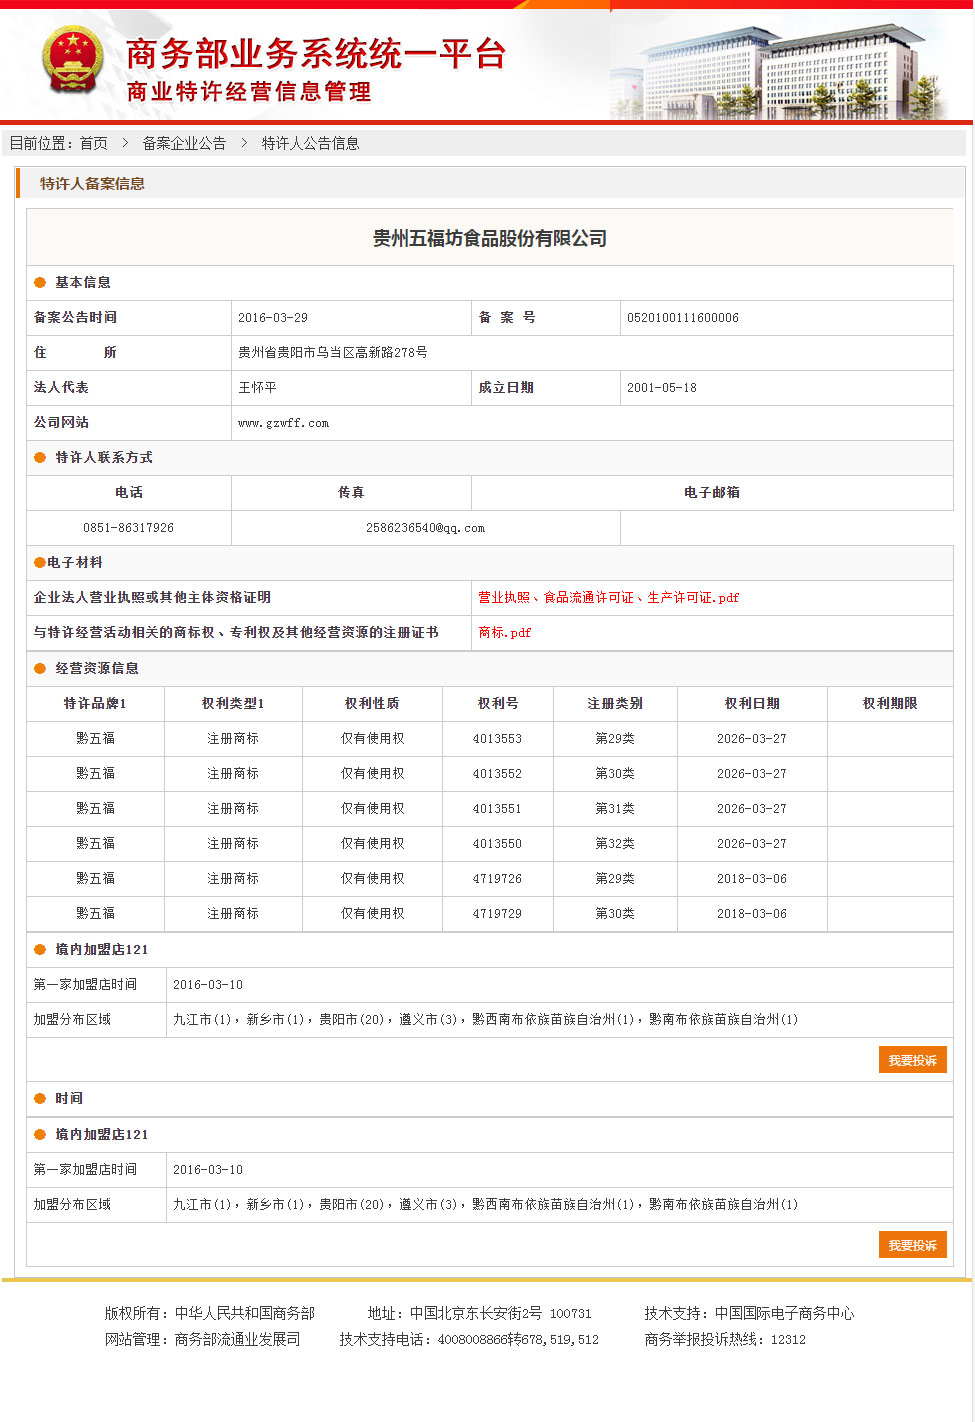
Task: Select date 2018-03-06 in row 4719726
Action: tap(752, 879)
